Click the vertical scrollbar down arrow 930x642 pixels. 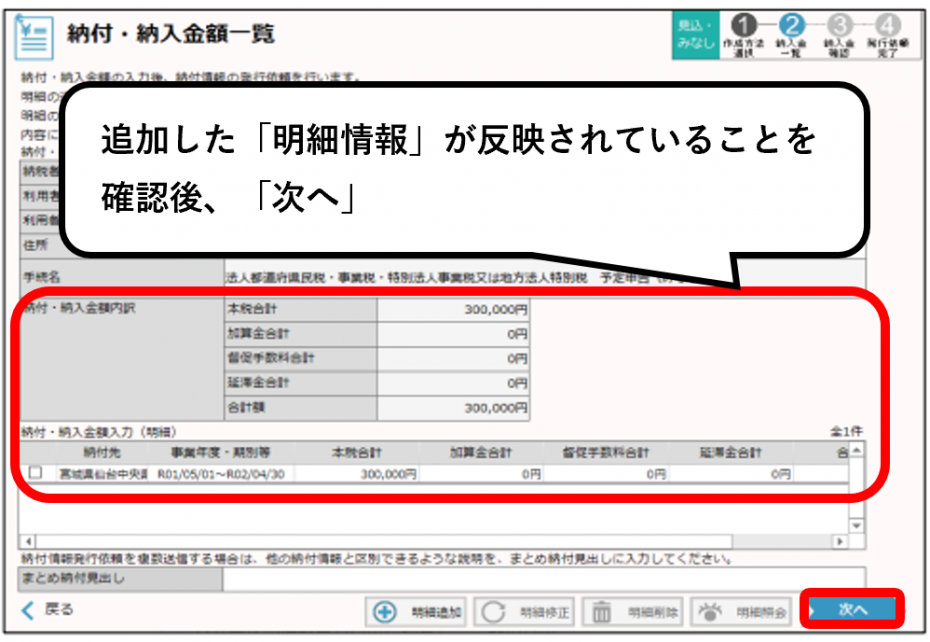(857, 525)
